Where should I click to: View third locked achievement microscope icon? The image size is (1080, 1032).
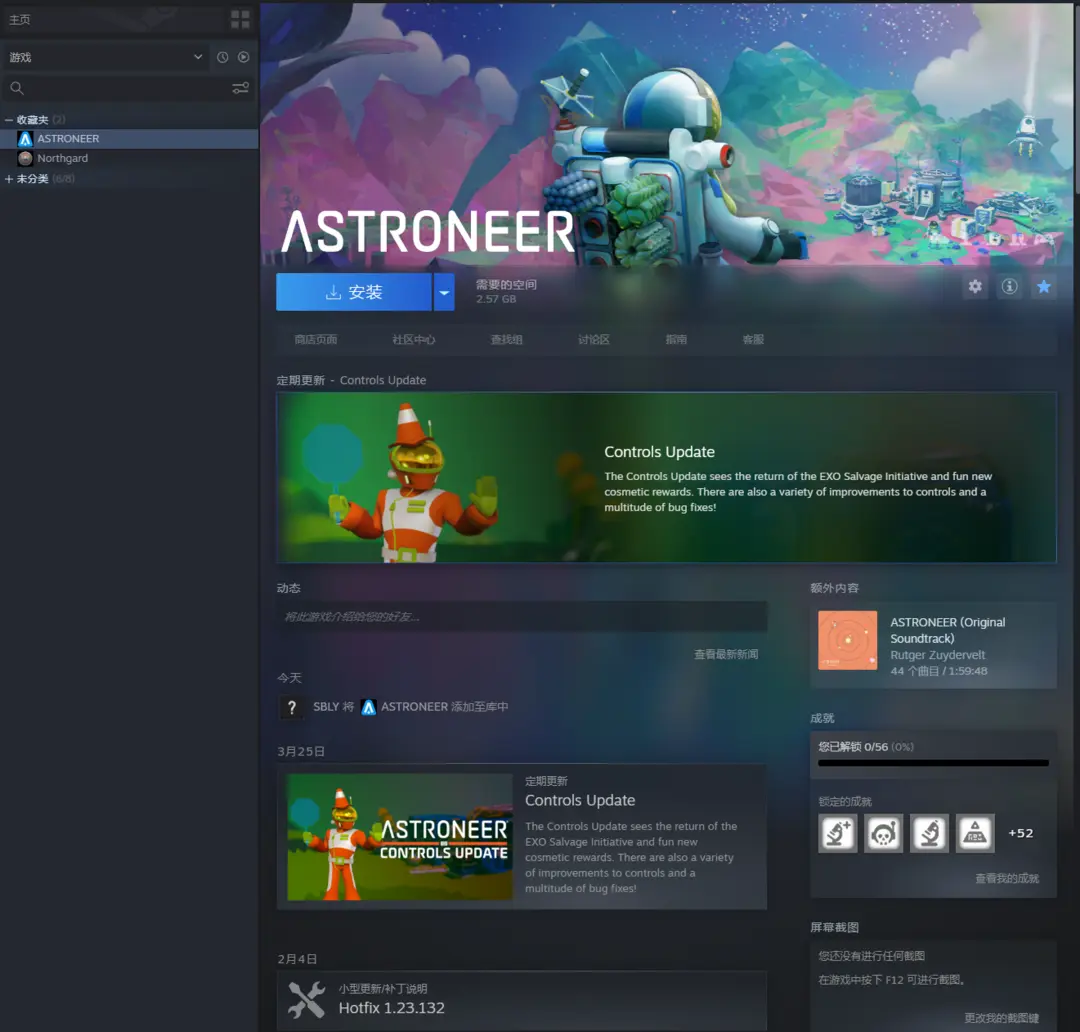click(929, 834)
